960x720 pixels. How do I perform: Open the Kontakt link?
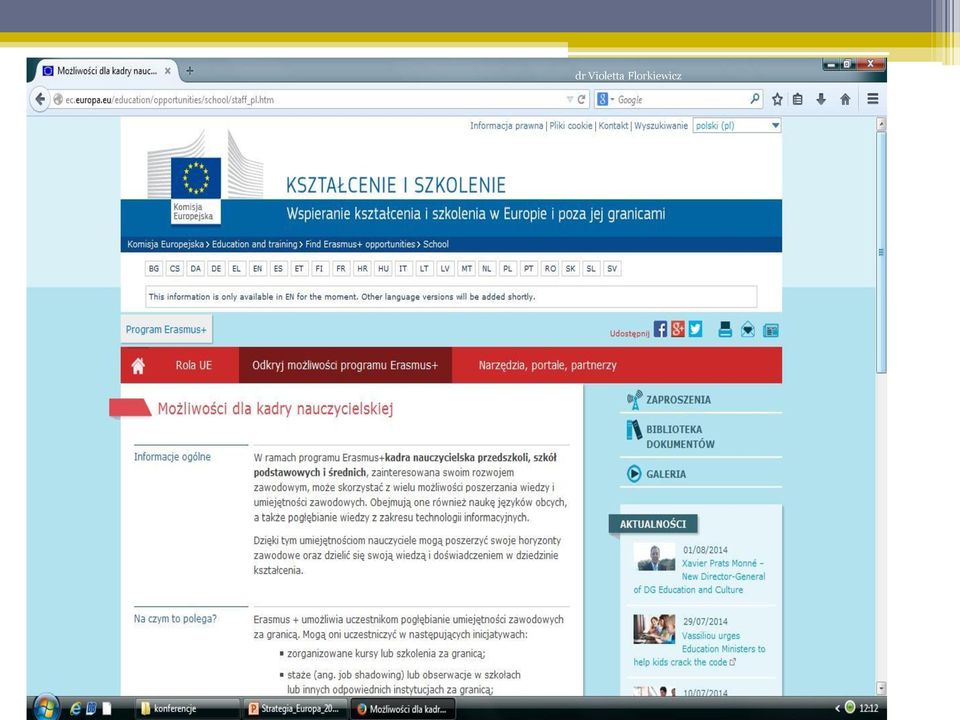tap(613, 126)
